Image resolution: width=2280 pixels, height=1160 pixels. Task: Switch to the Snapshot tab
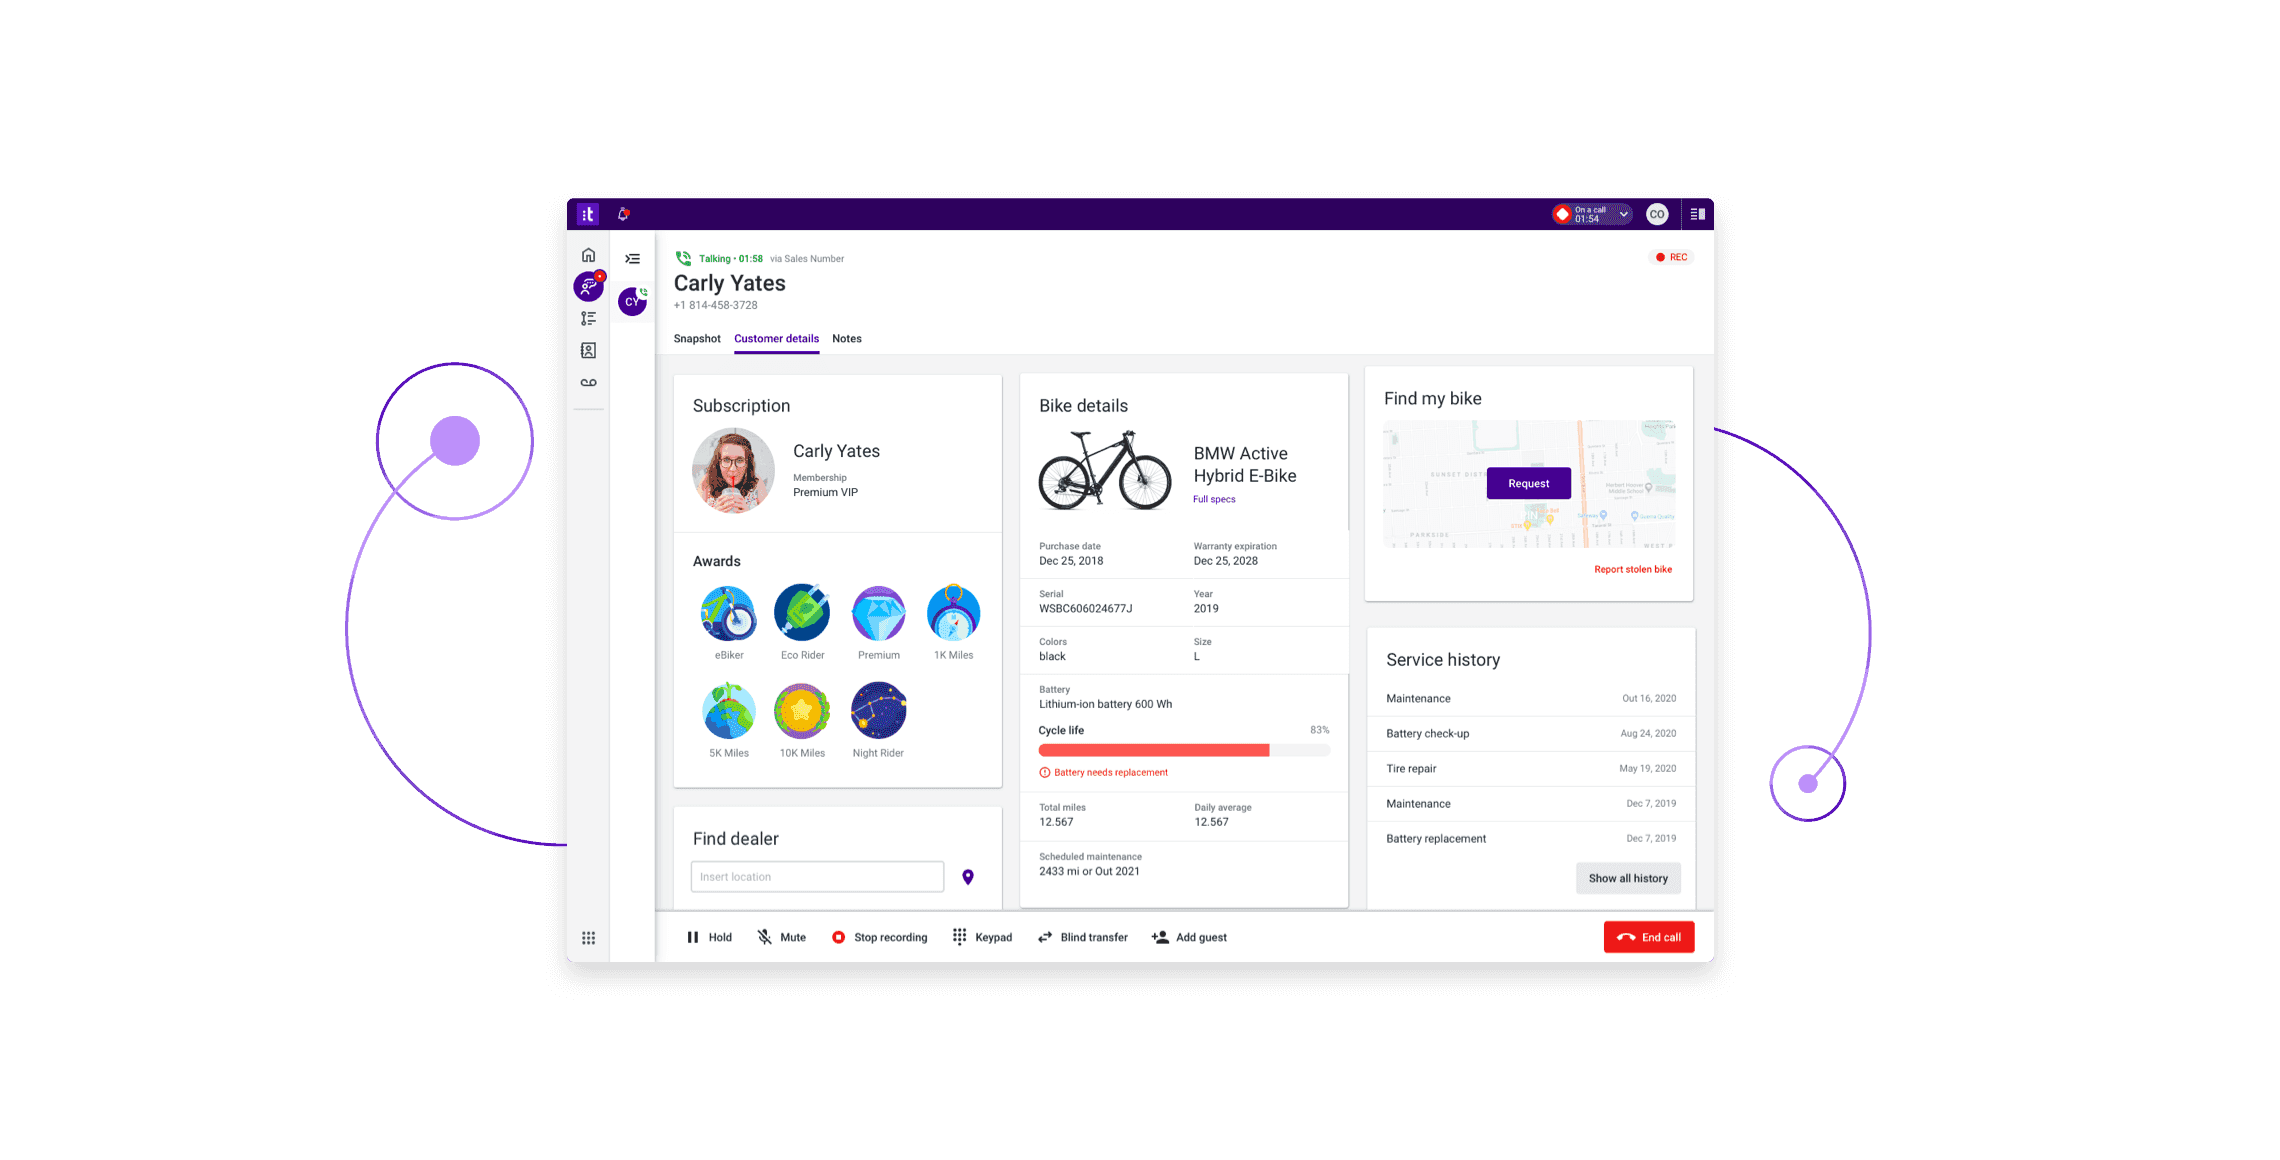pos(697,339)
